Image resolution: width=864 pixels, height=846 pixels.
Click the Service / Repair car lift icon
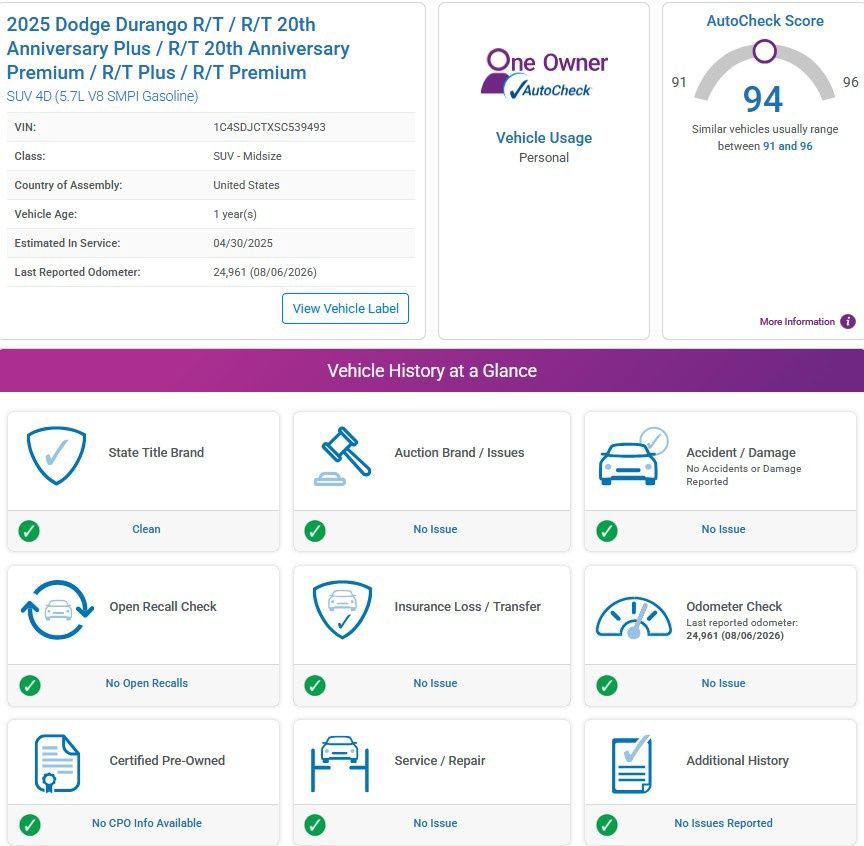[339, 764]
